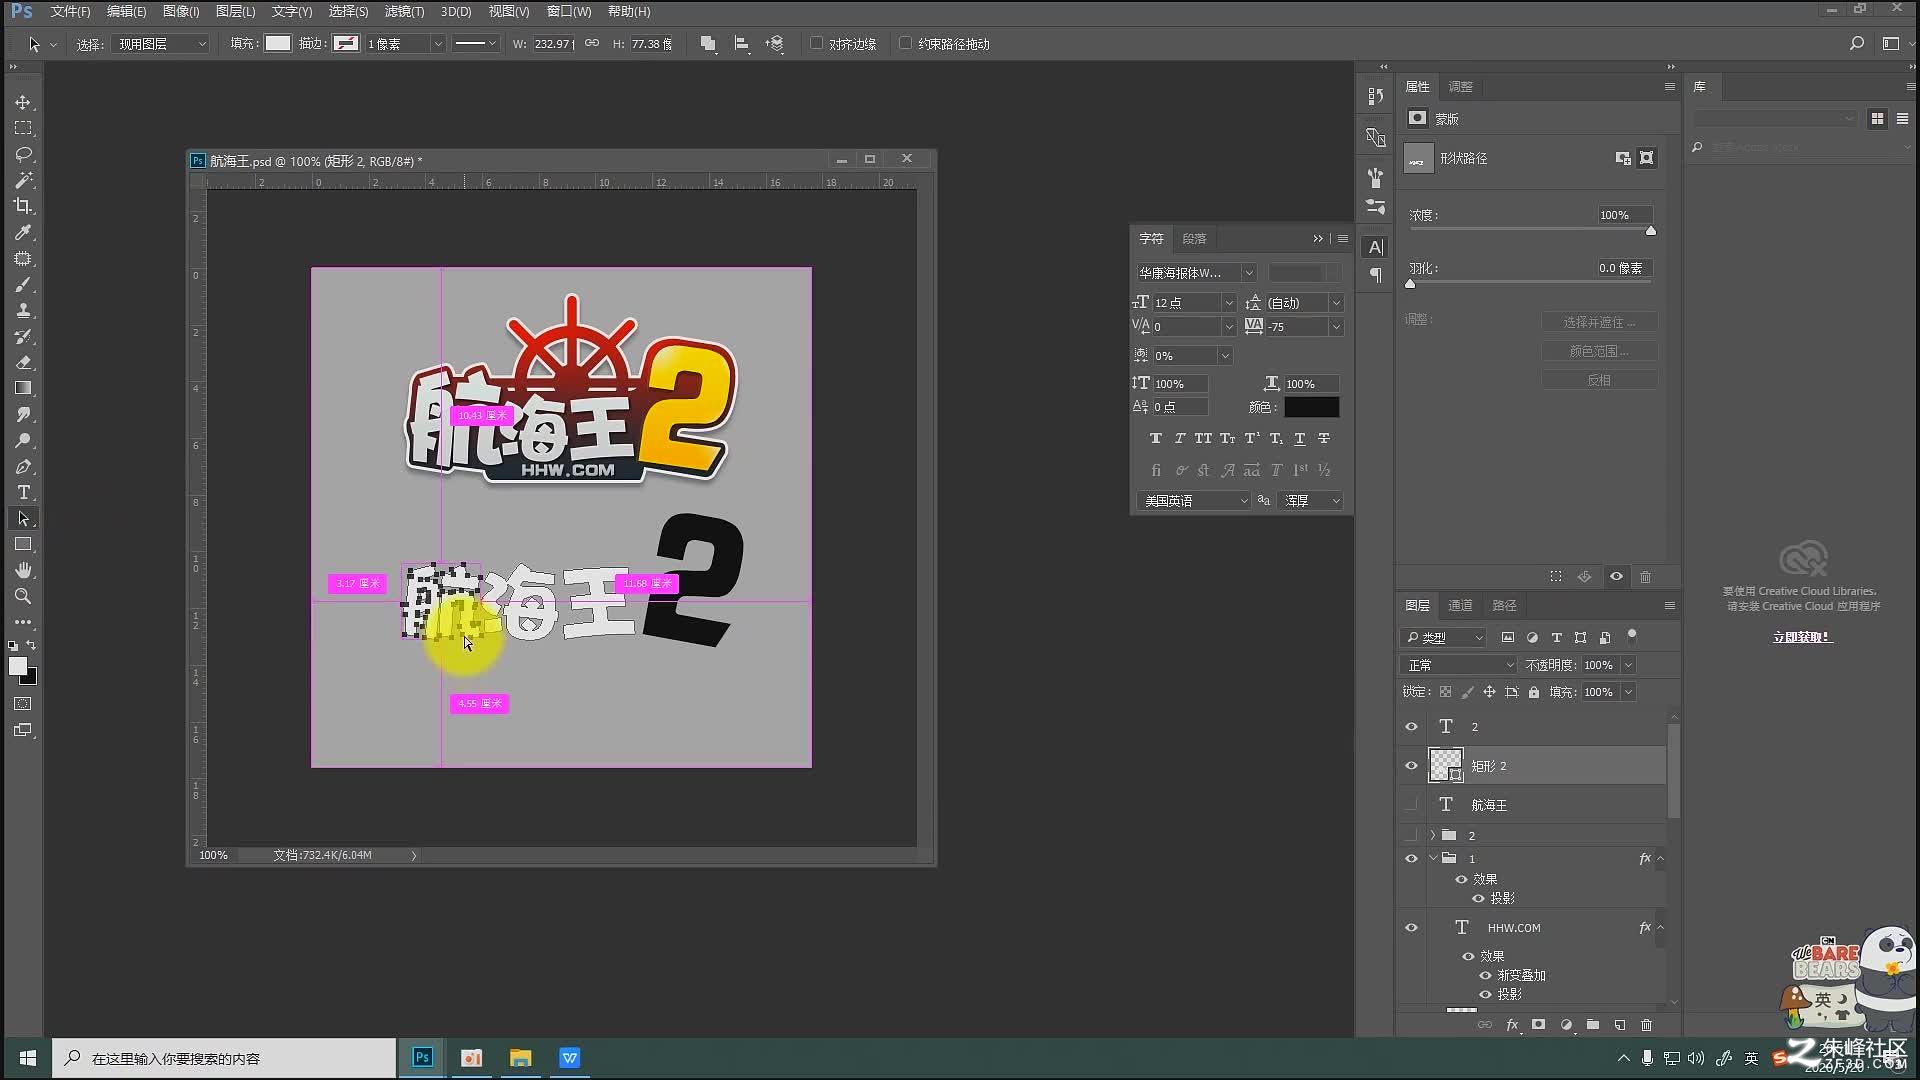This screenshot has height=1080, width=1920.
Task: Open the 文字(Y) menu
Action: 291,12
